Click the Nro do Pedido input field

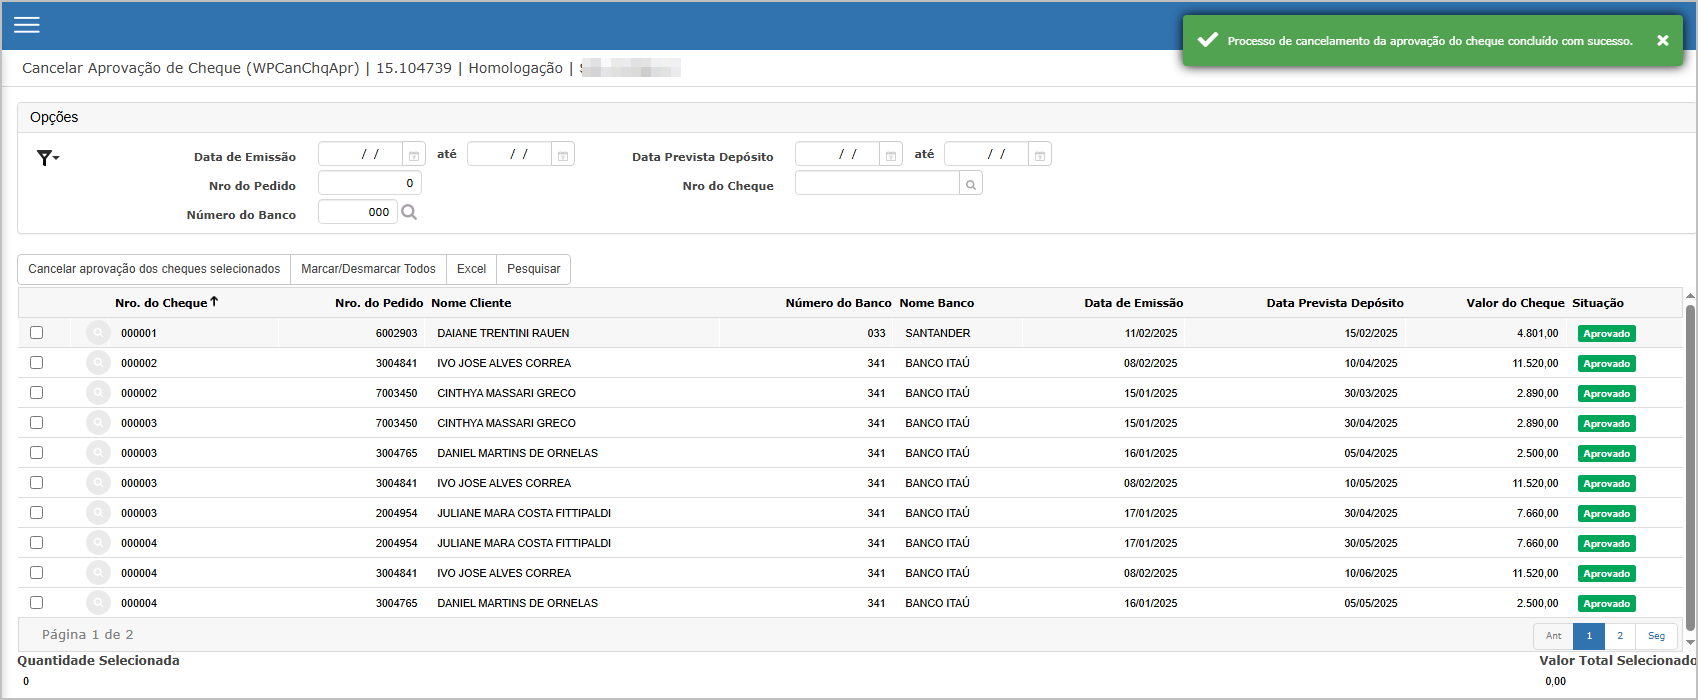tap(370, 184)
